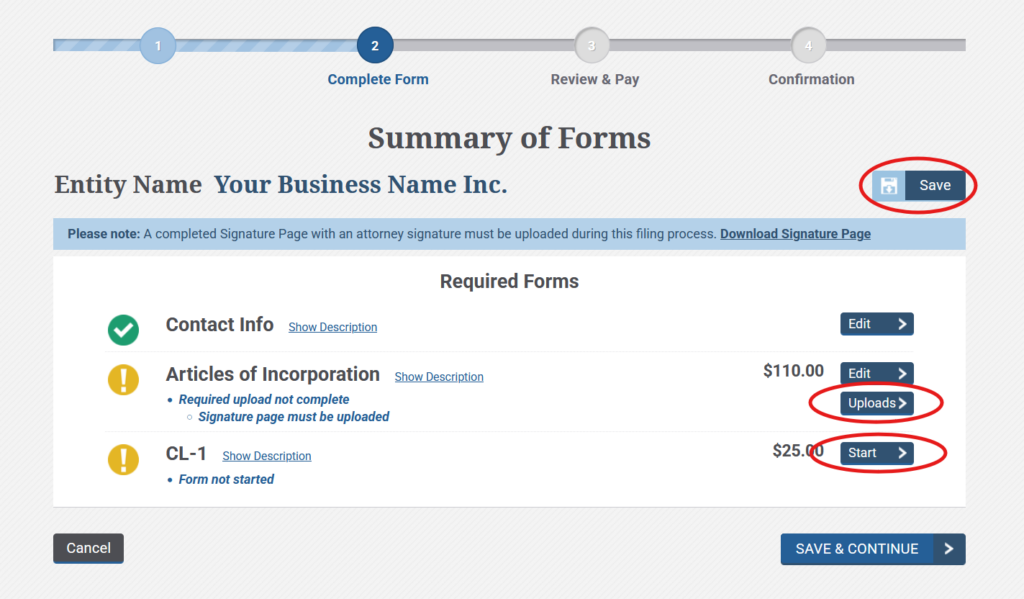Click the arrow icon on the Contact Info Edit button
The width and height of the screenshot is (1024, 599).
click(900, 323)
